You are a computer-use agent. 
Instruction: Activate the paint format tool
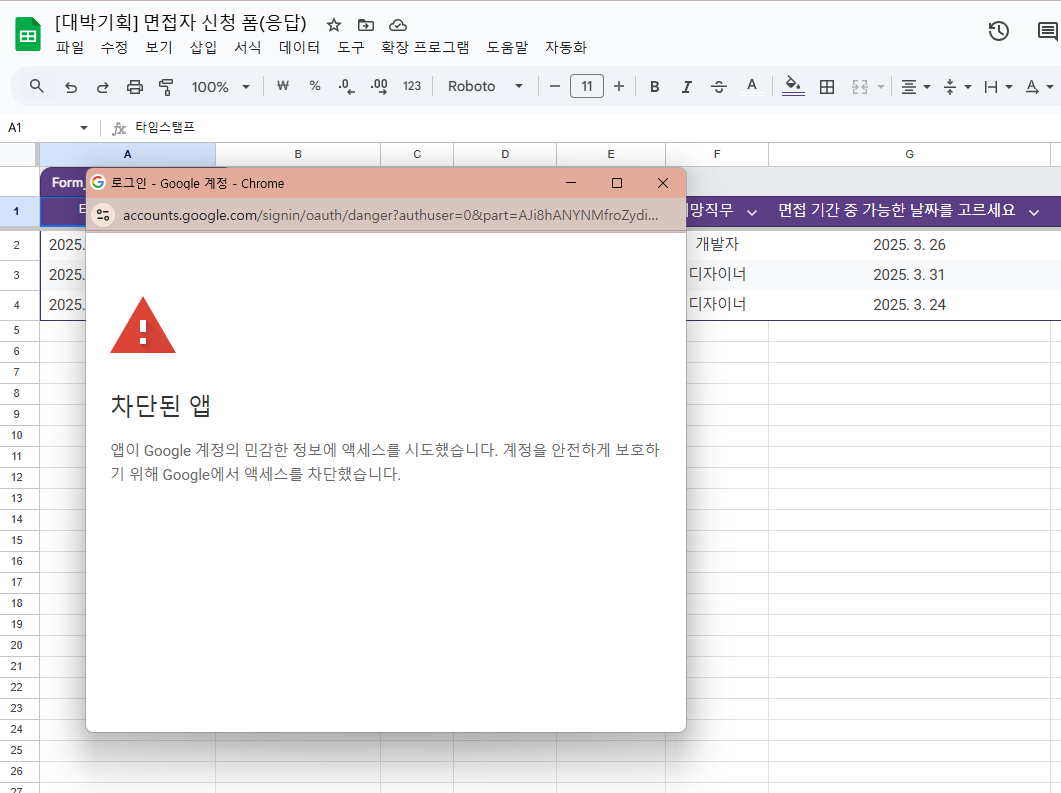point(166,87)
